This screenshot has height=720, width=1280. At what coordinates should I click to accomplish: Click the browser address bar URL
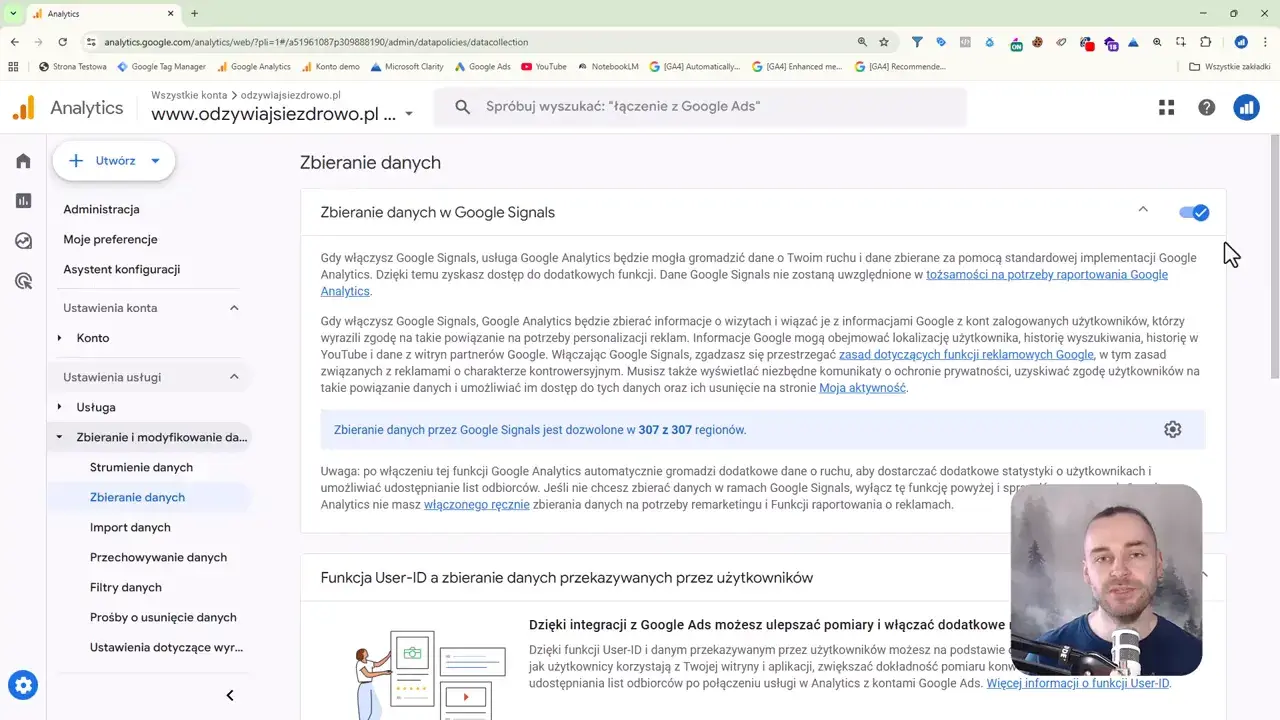point(316,42)
